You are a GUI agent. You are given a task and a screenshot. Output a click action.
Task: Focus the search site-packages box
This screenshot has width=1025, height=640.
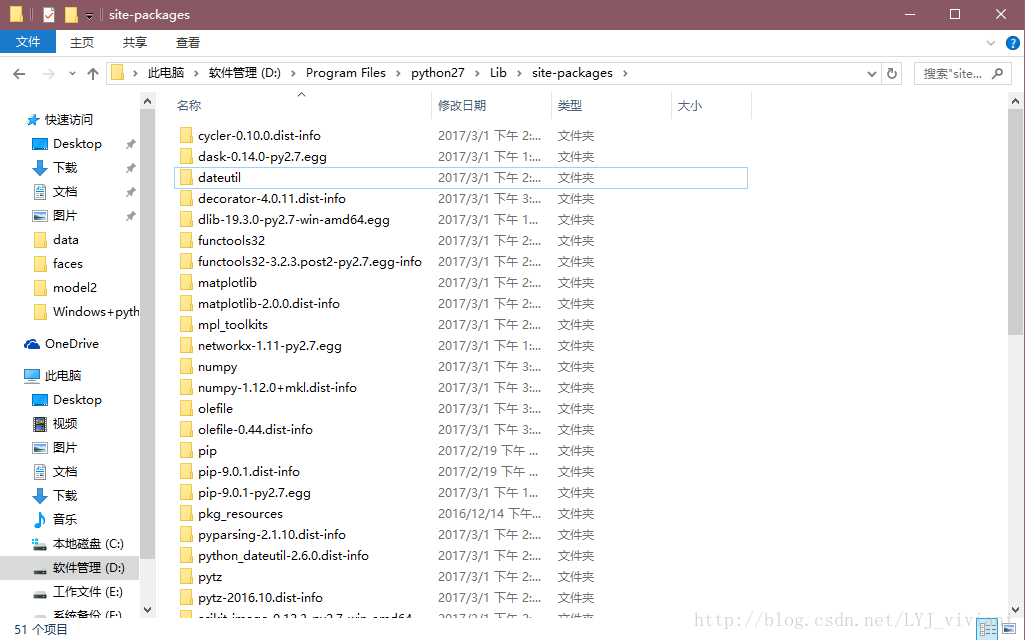pos(962,73)
